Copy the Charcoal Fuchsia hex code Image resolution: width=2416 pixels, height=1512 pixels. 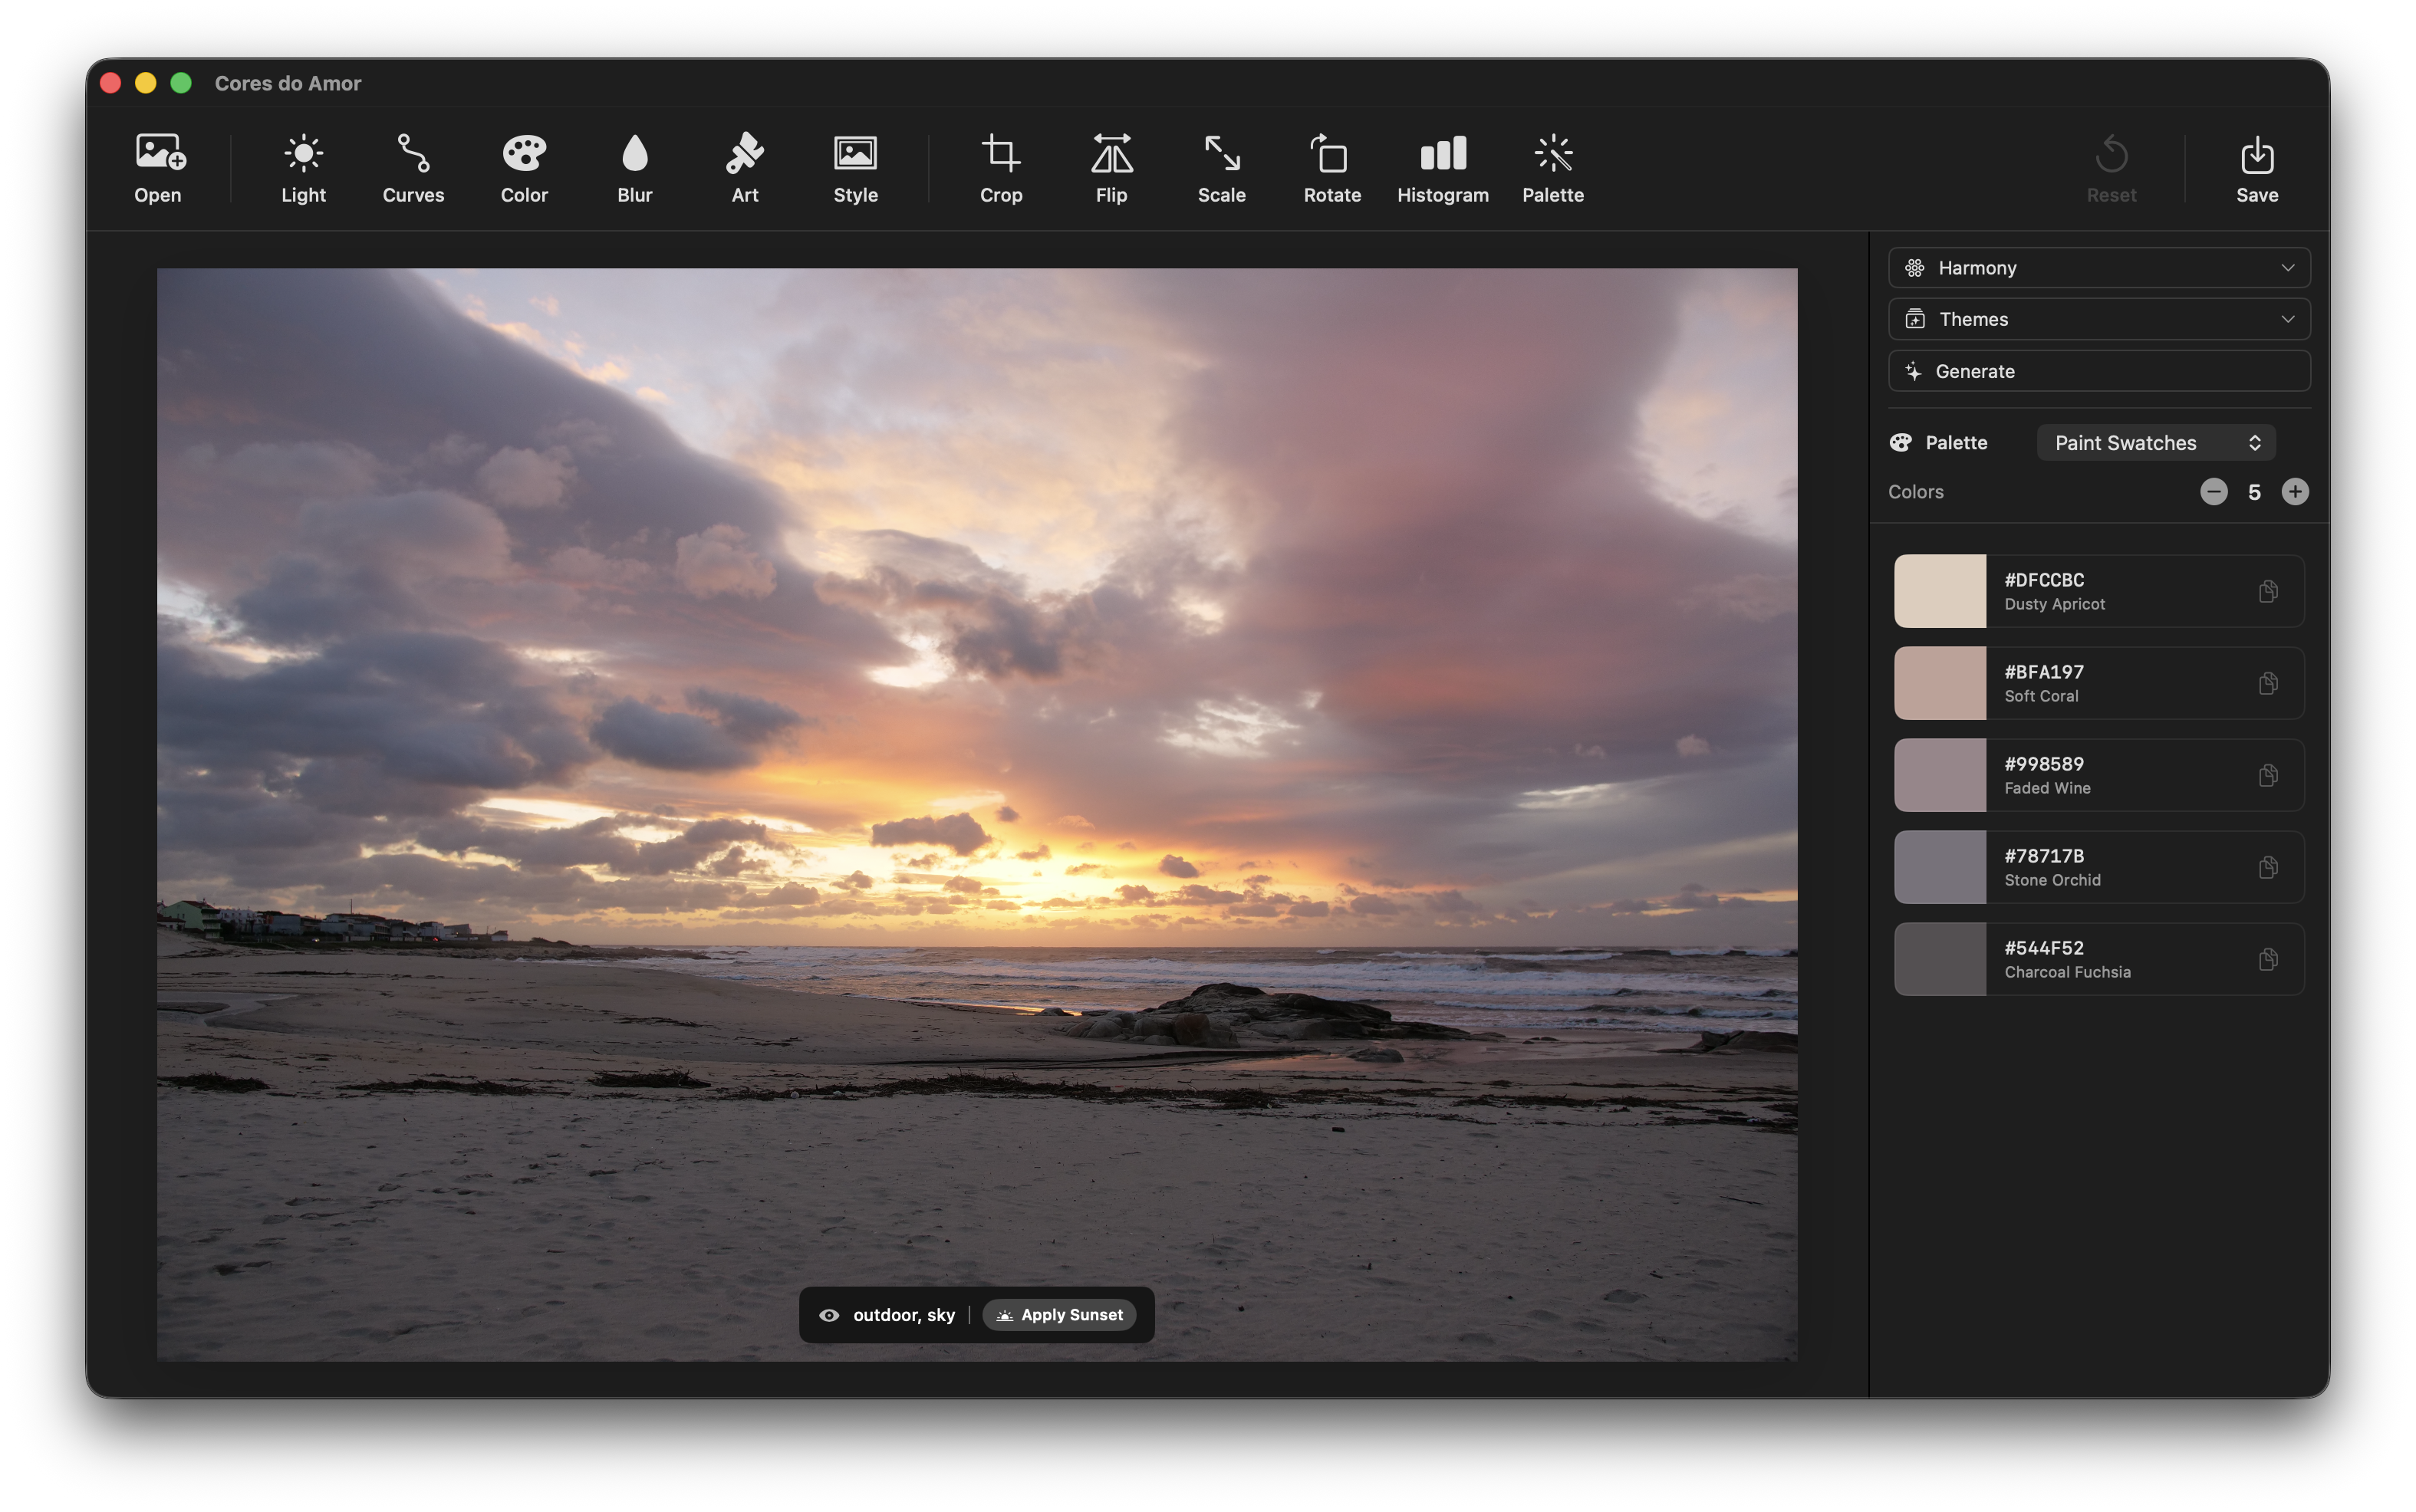(x=2268, y=959)
